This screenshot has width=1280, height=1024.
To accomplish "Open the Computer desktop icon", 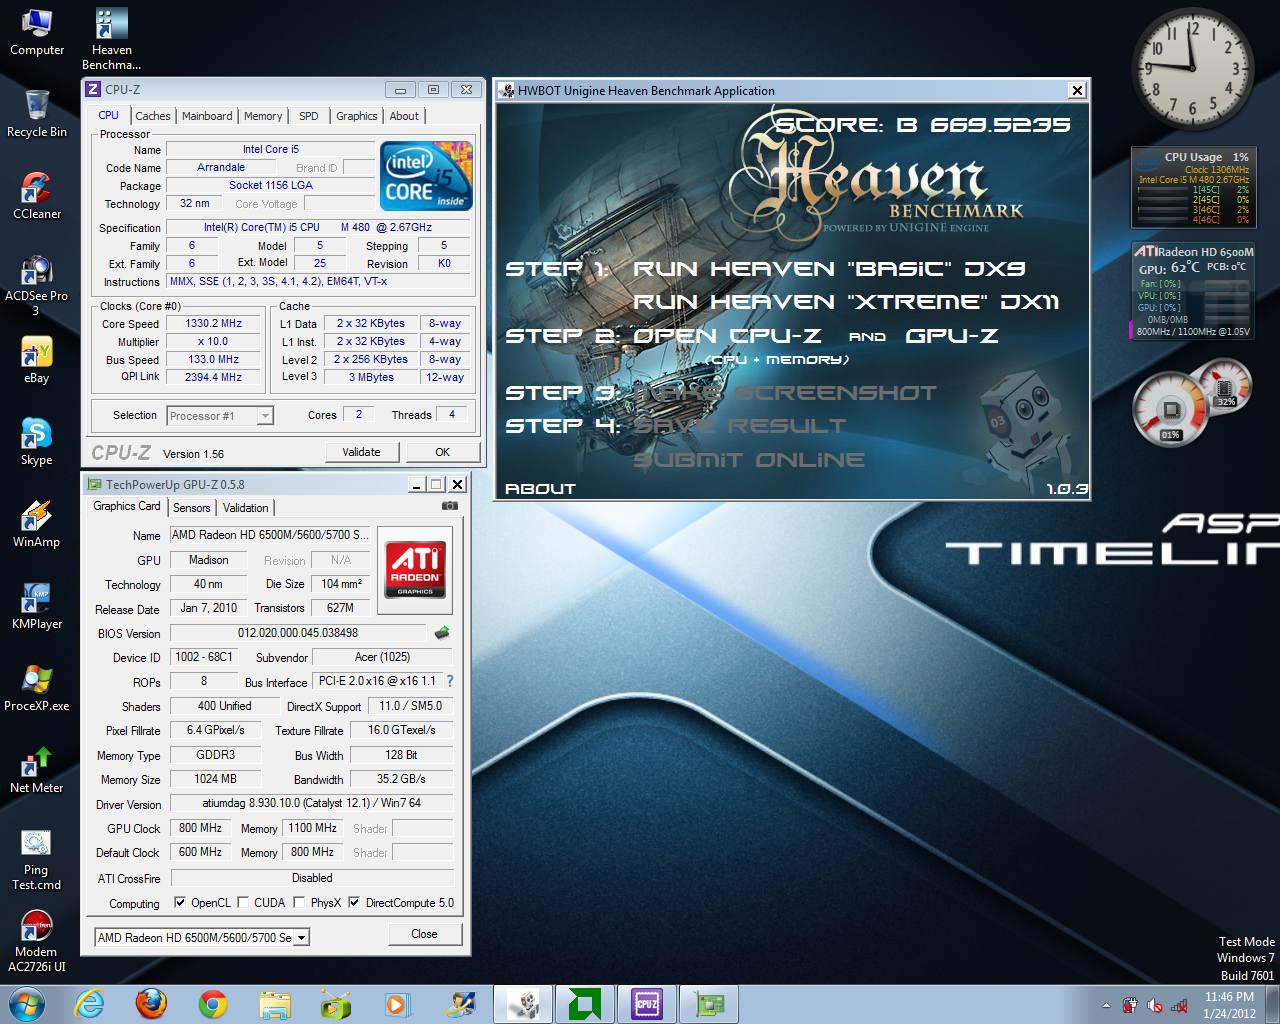I will click(37, 32).
